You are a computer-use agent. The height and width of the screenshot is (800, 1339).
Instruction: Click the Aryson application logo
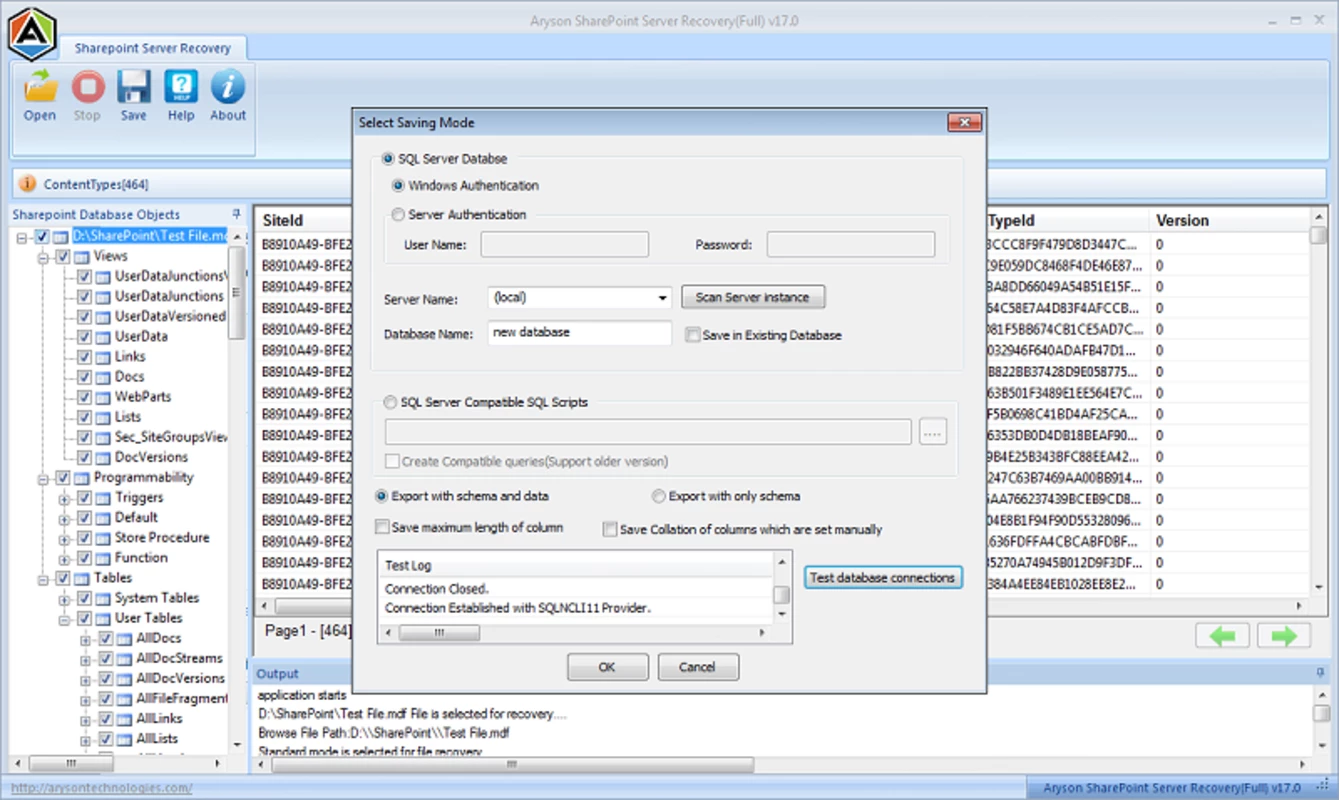click(31, 32)
